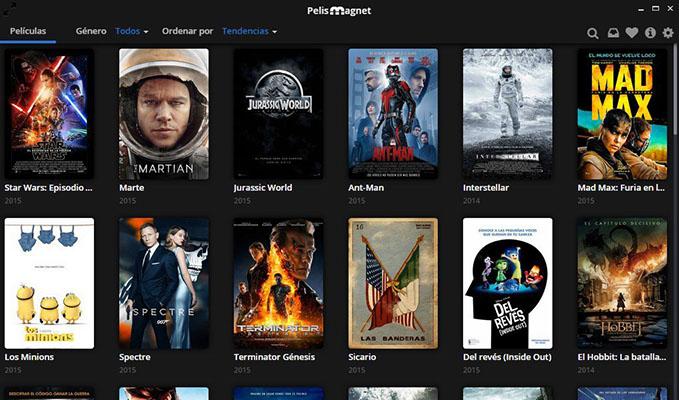Open the About info icon
Viewport: 679px width, 400px height.
point(650,32)
